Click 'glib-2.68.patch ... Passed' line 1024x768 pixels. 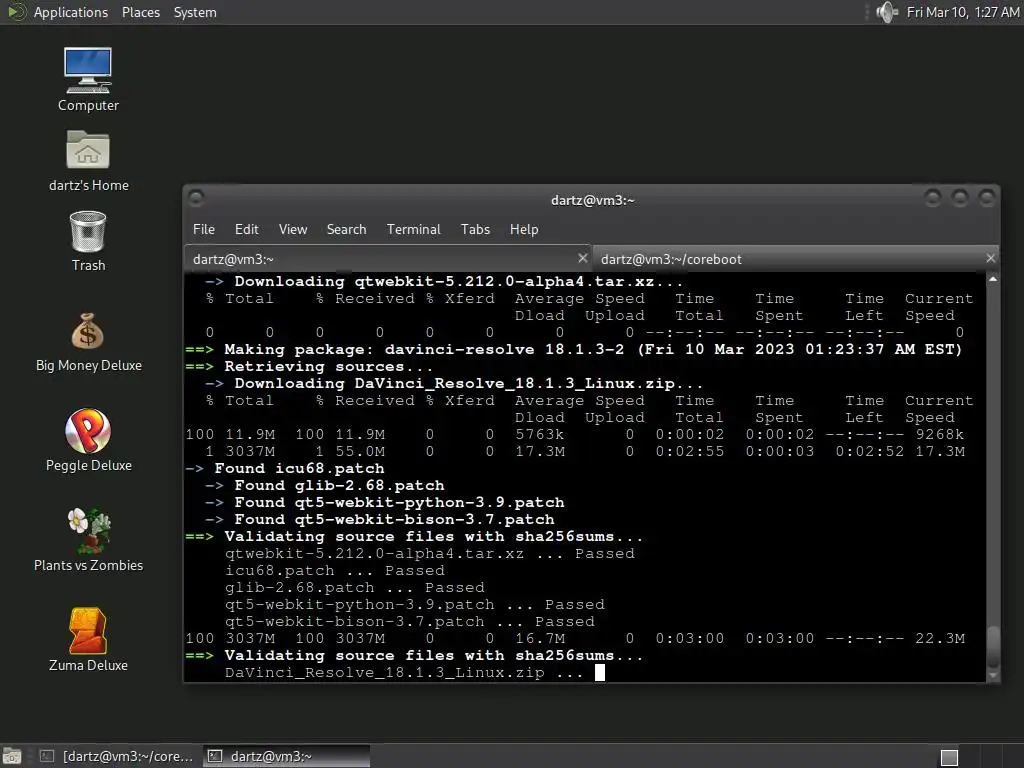tap(355, 587)
